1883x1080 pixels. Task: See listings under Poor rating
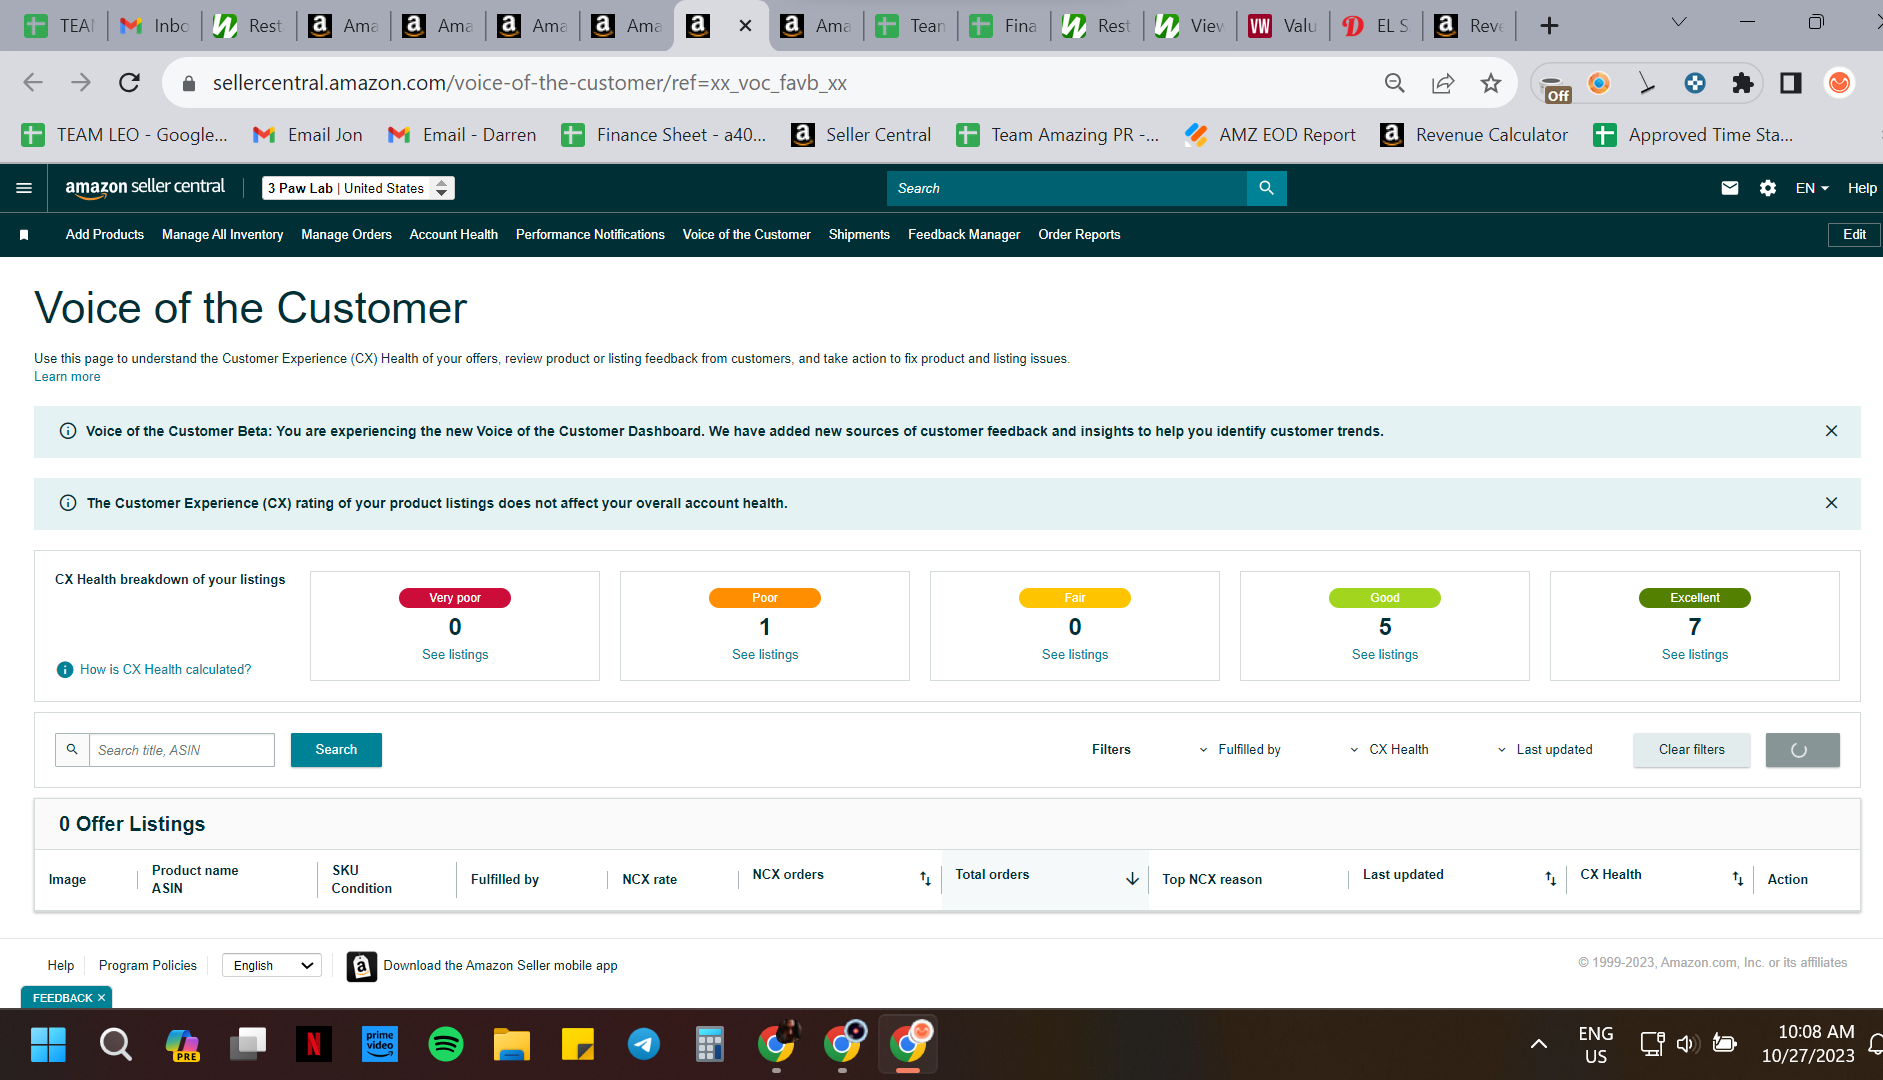[x=765, y=655]
